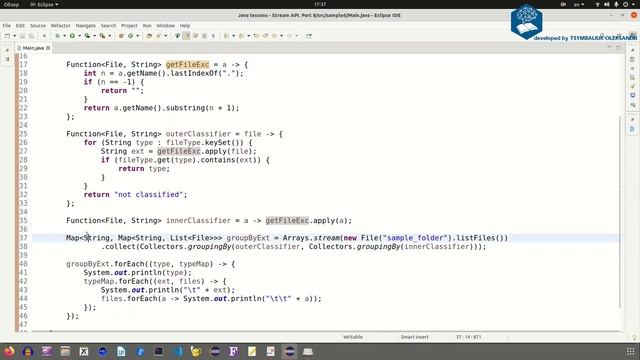The width and height of the screenshot is (640, 360).
Task: Click the outerClassifier variable on line 25
Action: click(198, 134)
